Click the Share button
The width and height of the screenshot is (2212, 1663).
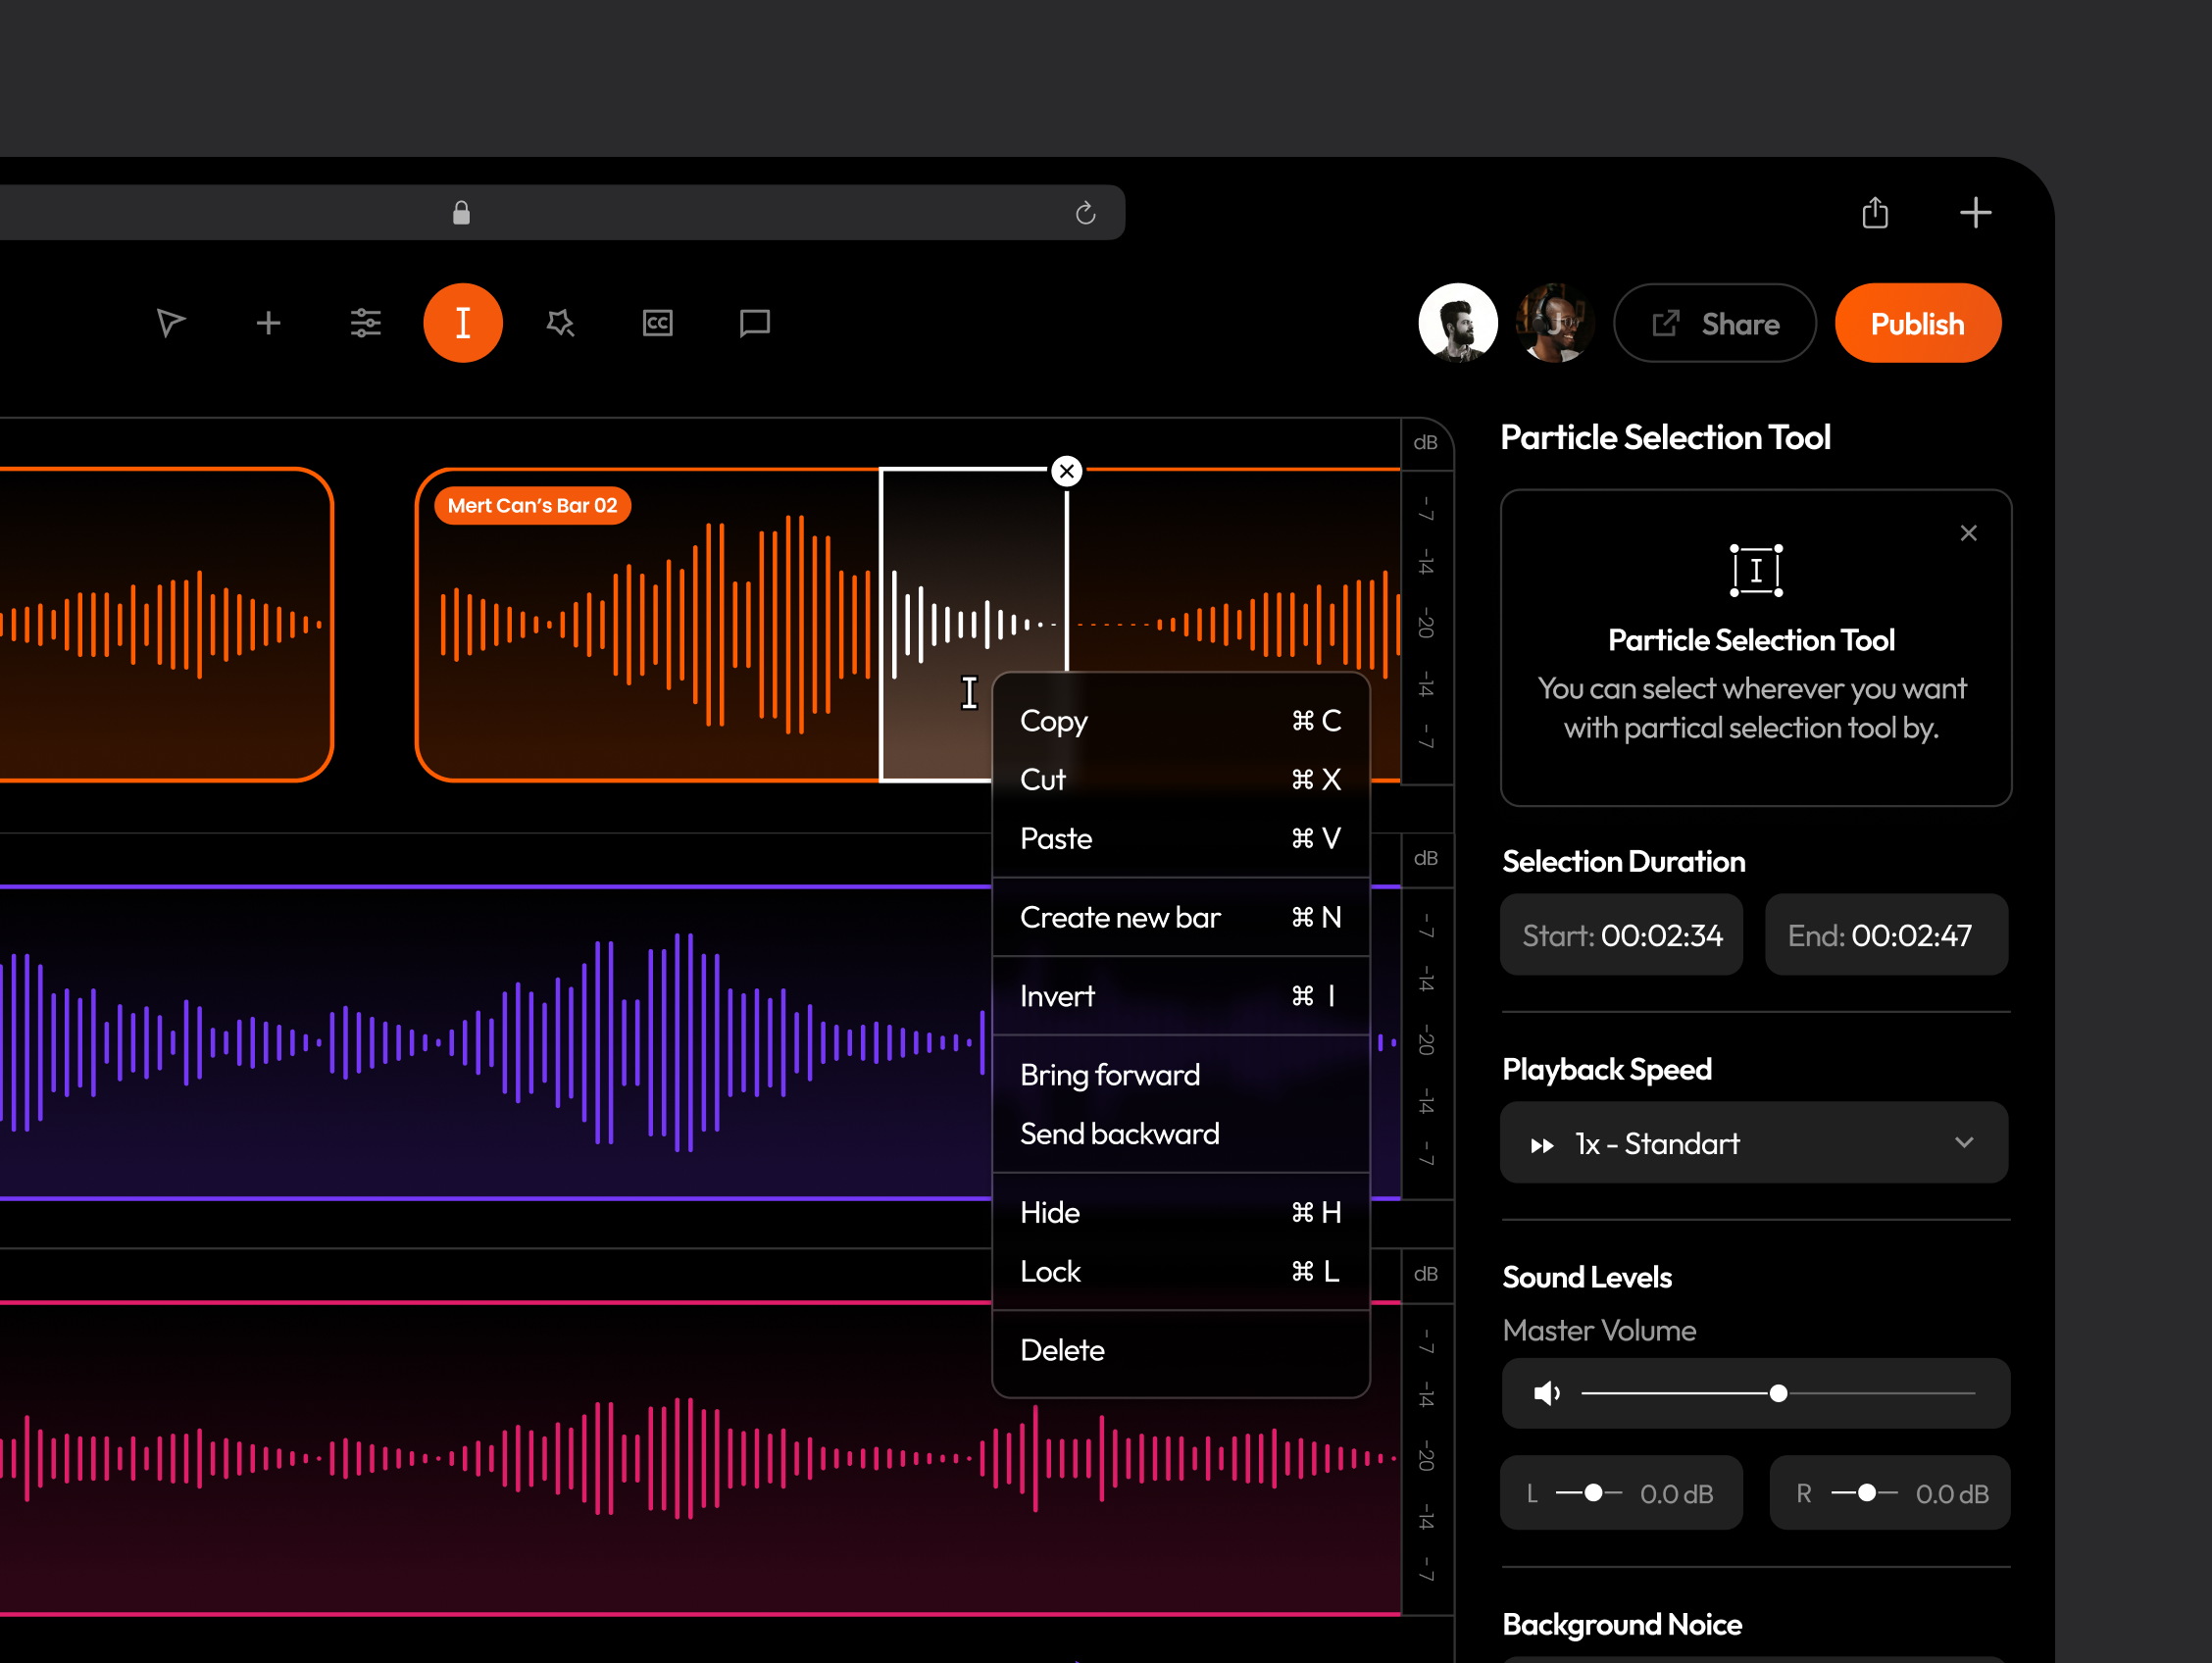pyautogui.click(x=1714, y=322)
